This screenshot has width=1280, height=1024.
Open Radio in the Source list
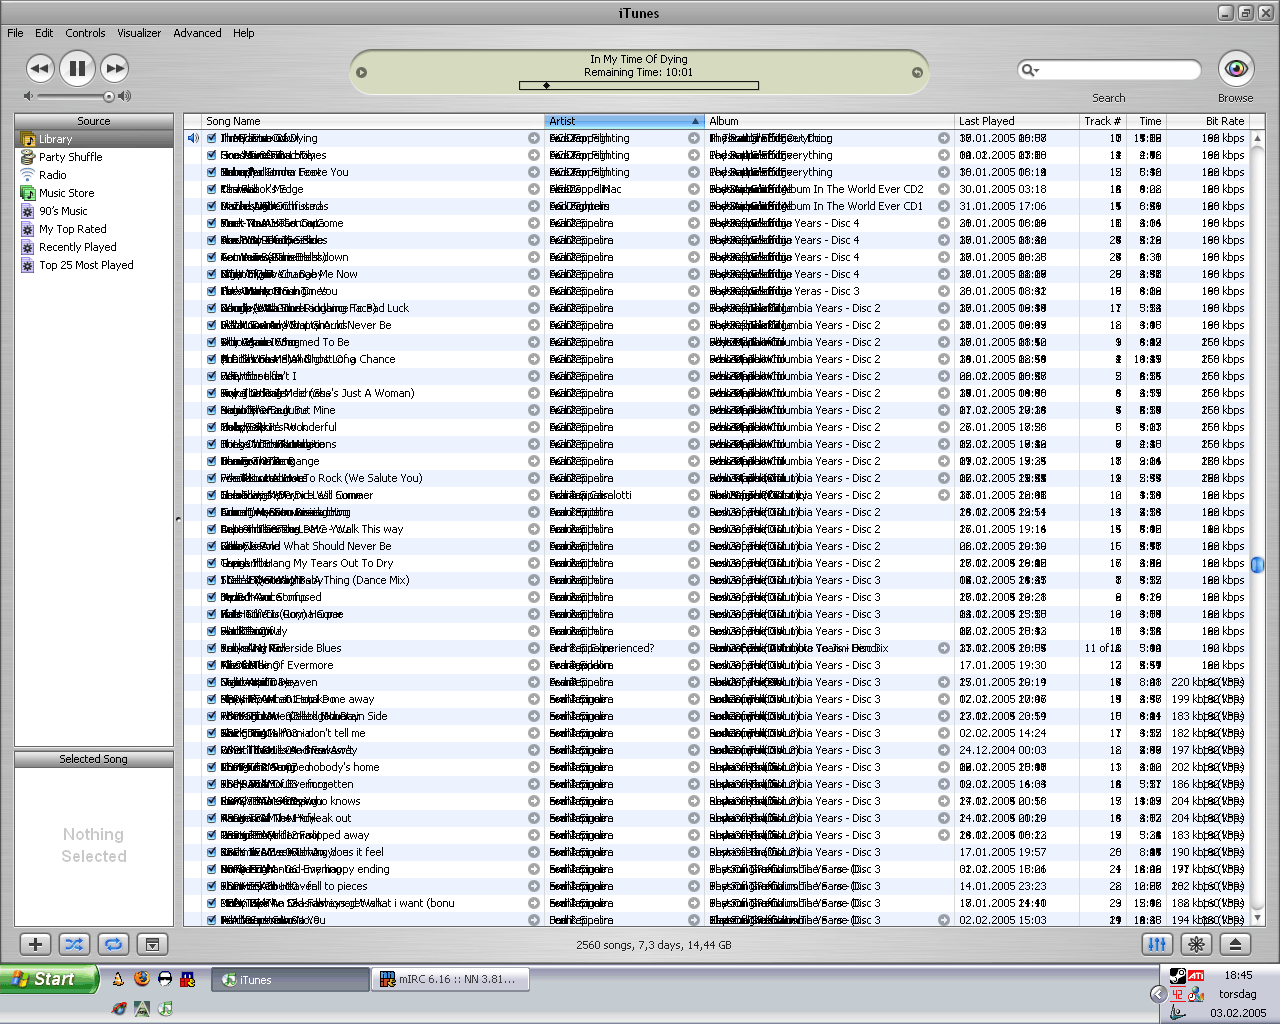point(94,175)
